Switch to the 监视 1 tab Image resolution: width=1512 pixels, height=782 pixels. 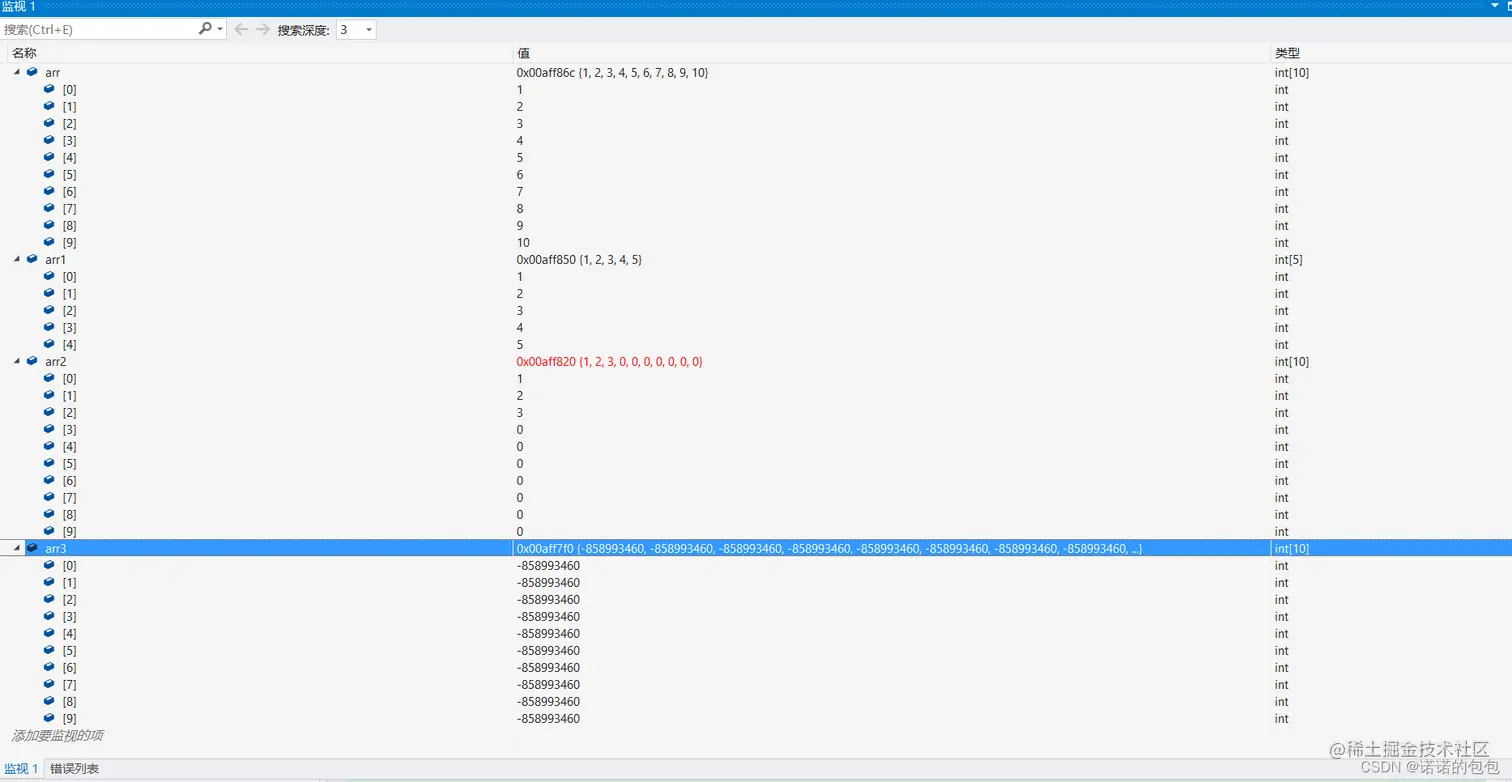[x=21, y=769]
